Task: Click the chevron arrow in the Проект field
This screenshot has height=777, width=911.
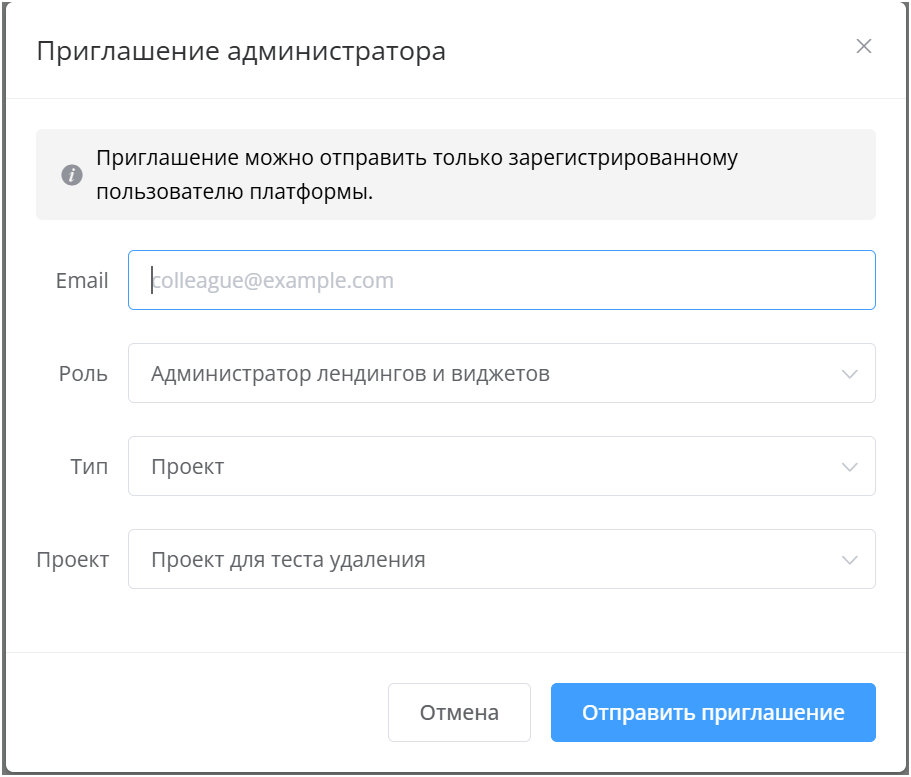Action: coord(850,560)
